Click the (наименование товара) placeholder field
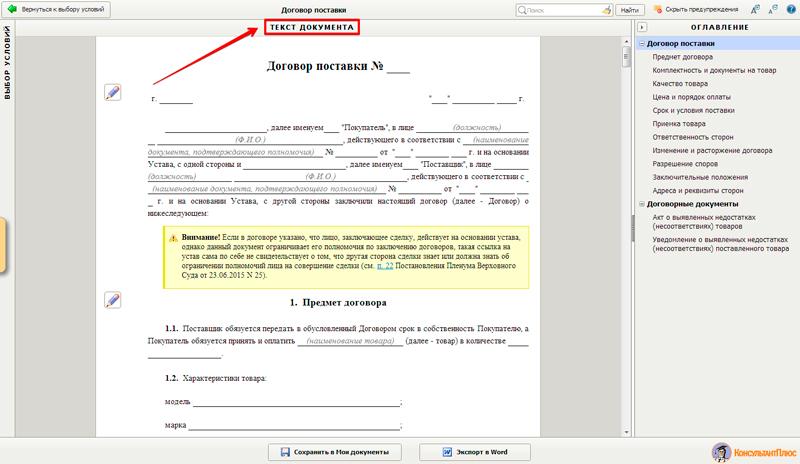800x464 pixels. pyautogui.click(x=350, y=341)
